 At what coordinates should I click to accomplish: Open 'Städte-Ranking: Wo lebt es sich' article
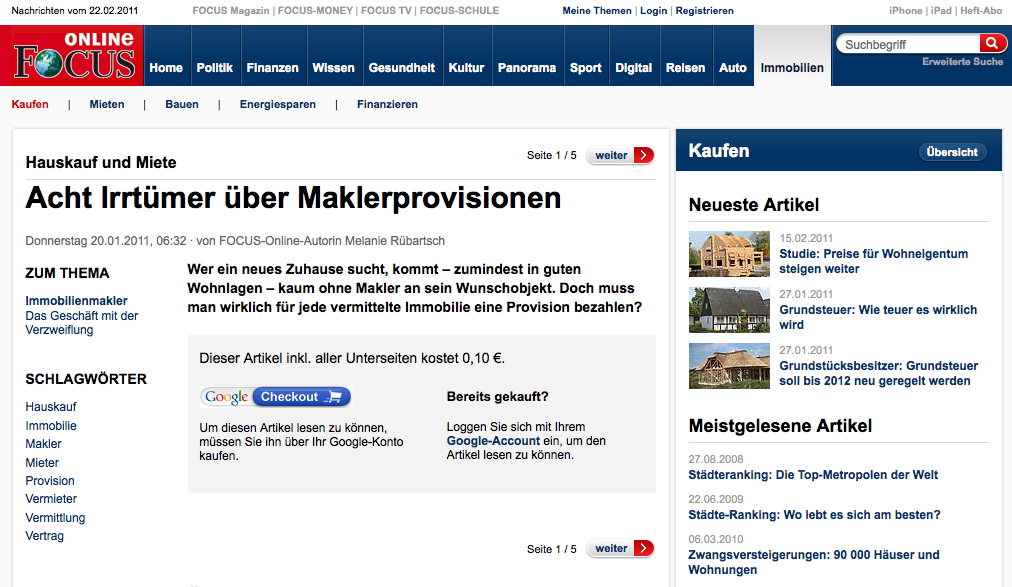(x=814, y=515)
